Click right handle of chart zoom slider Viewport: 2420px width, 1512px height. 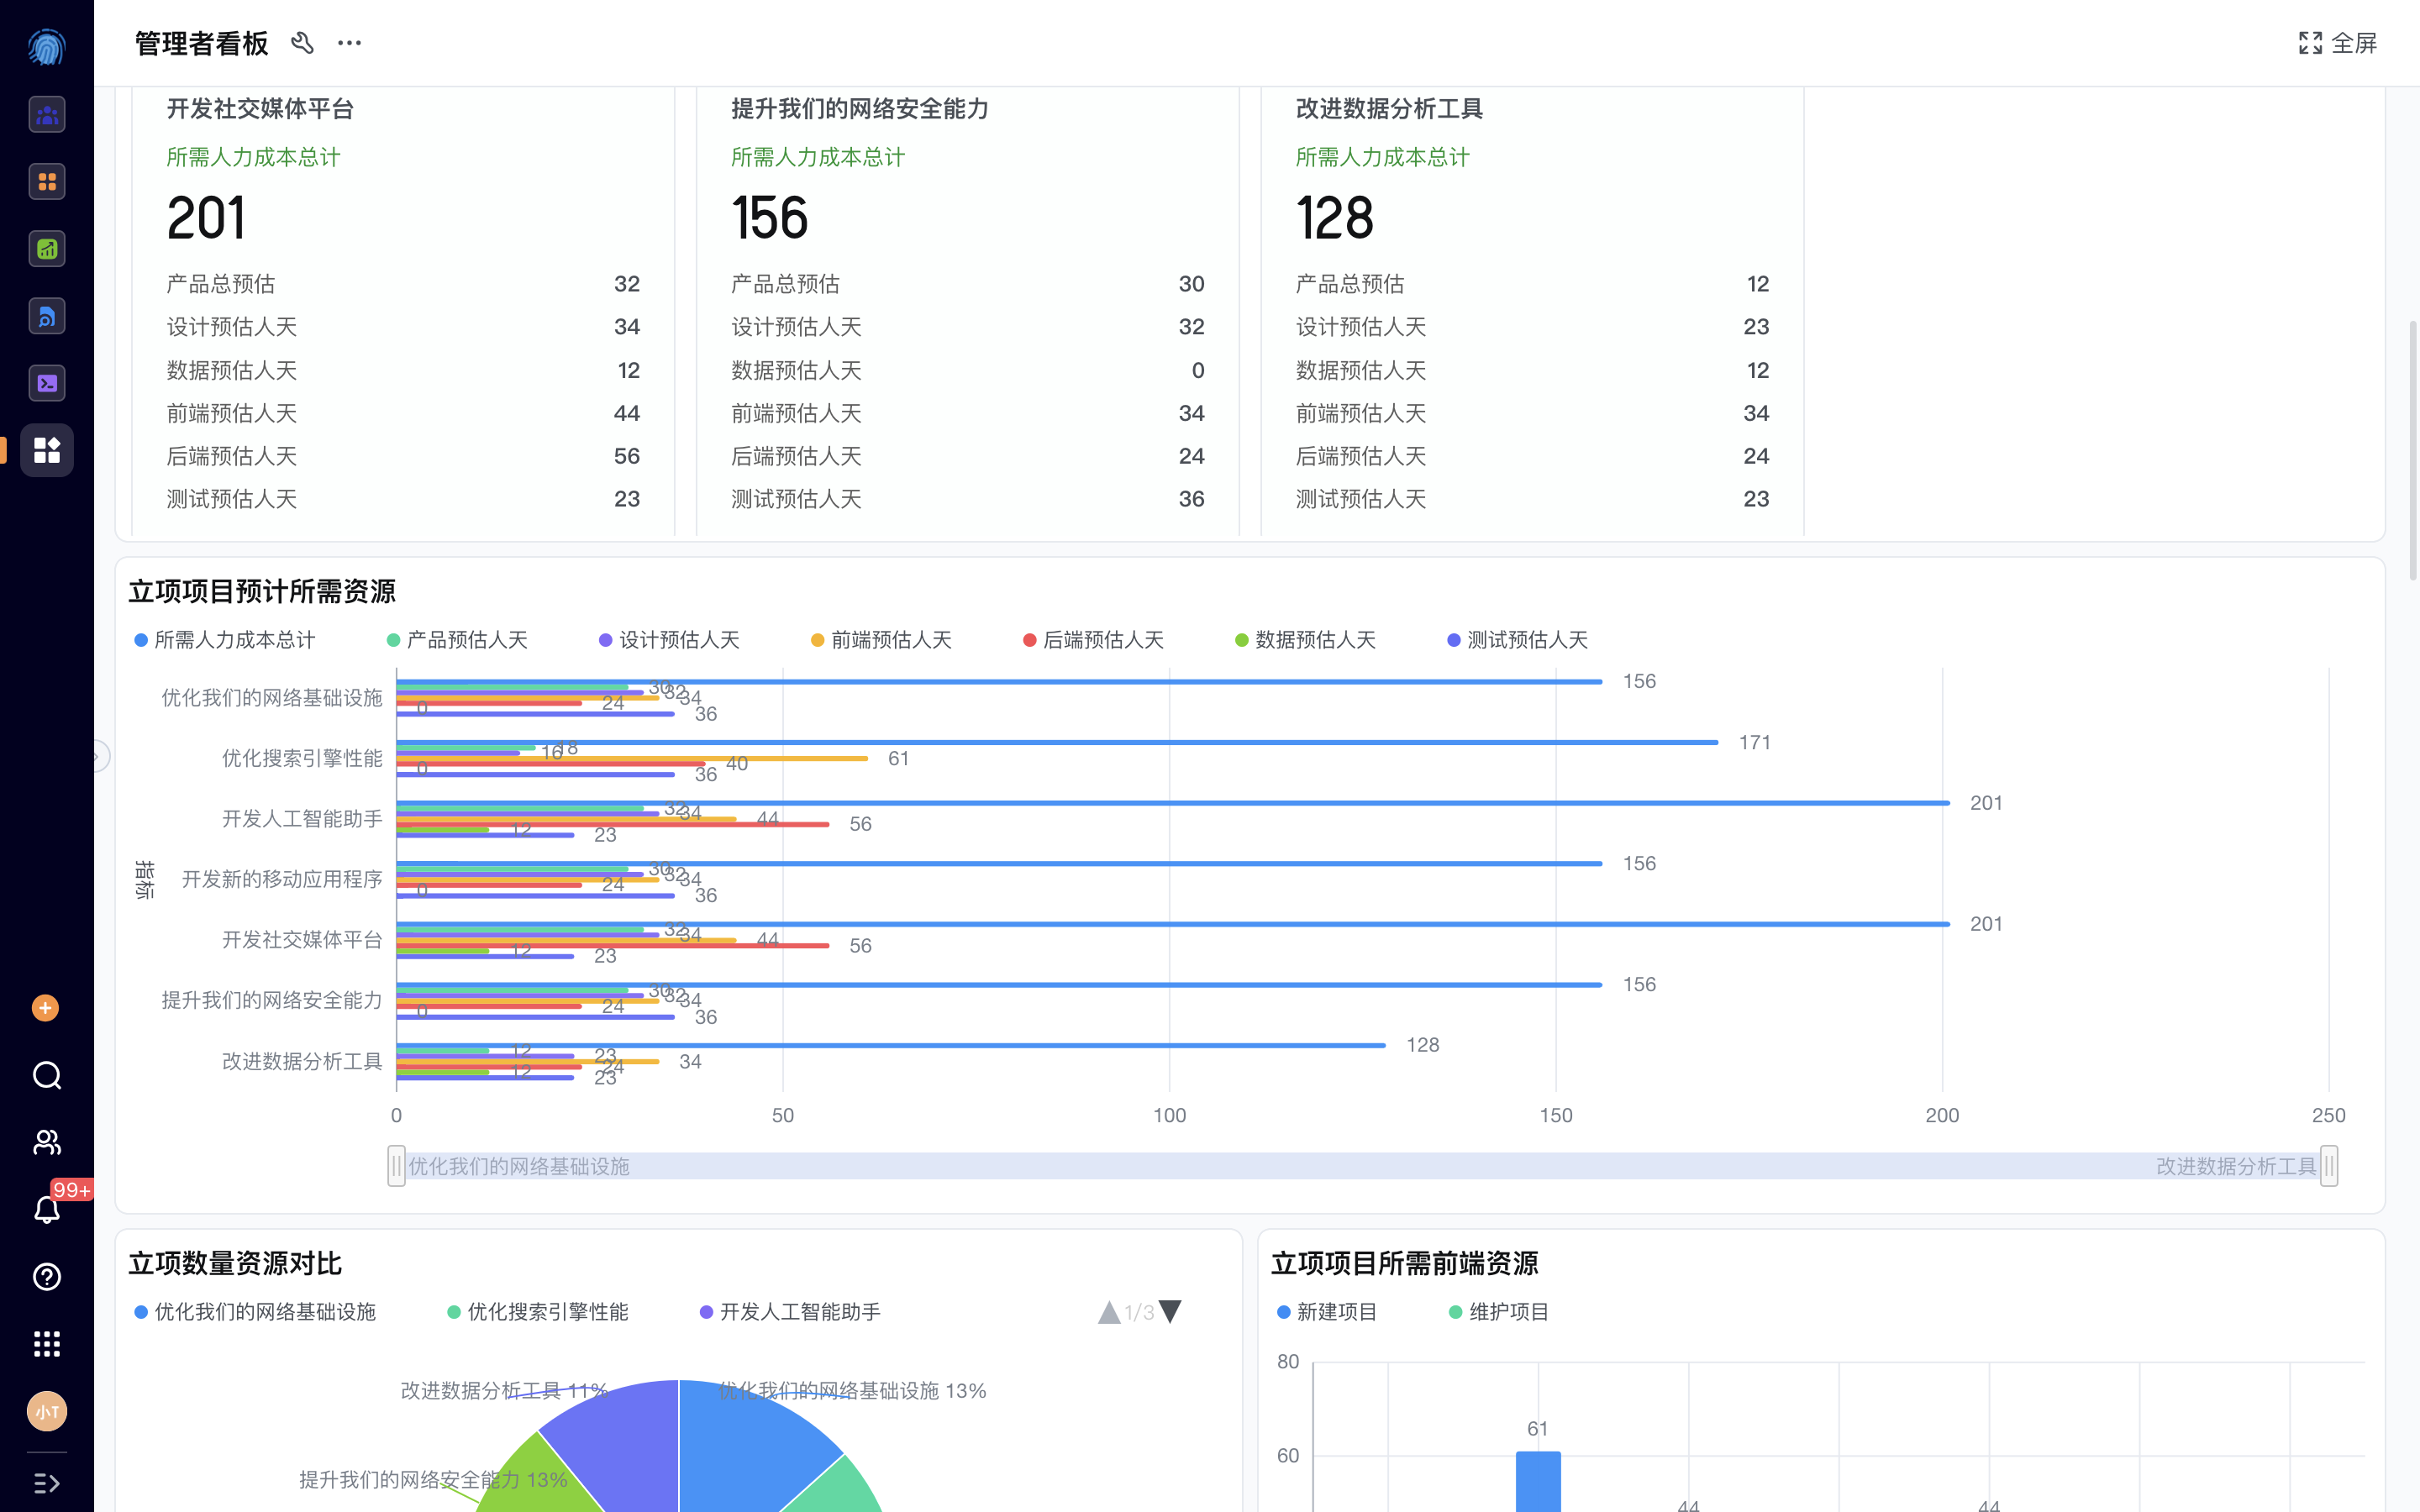pos(2329,1166)
